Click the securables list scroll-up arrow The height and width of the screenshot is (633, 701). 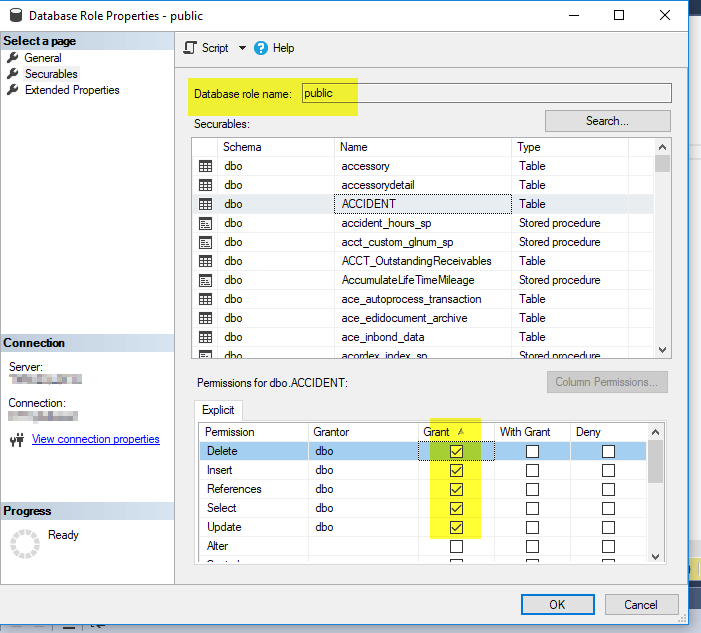[x=663, y=147]
